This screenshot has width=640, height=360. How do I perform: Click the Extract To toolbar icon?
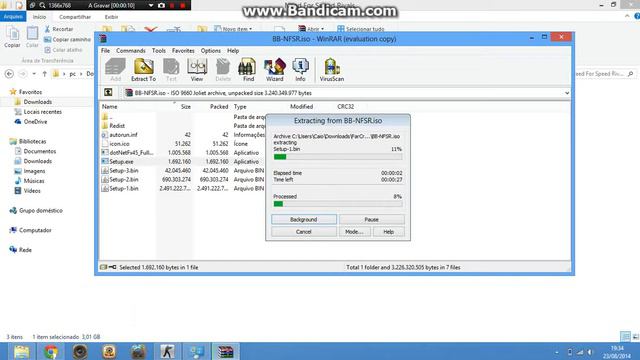point(143,70)
